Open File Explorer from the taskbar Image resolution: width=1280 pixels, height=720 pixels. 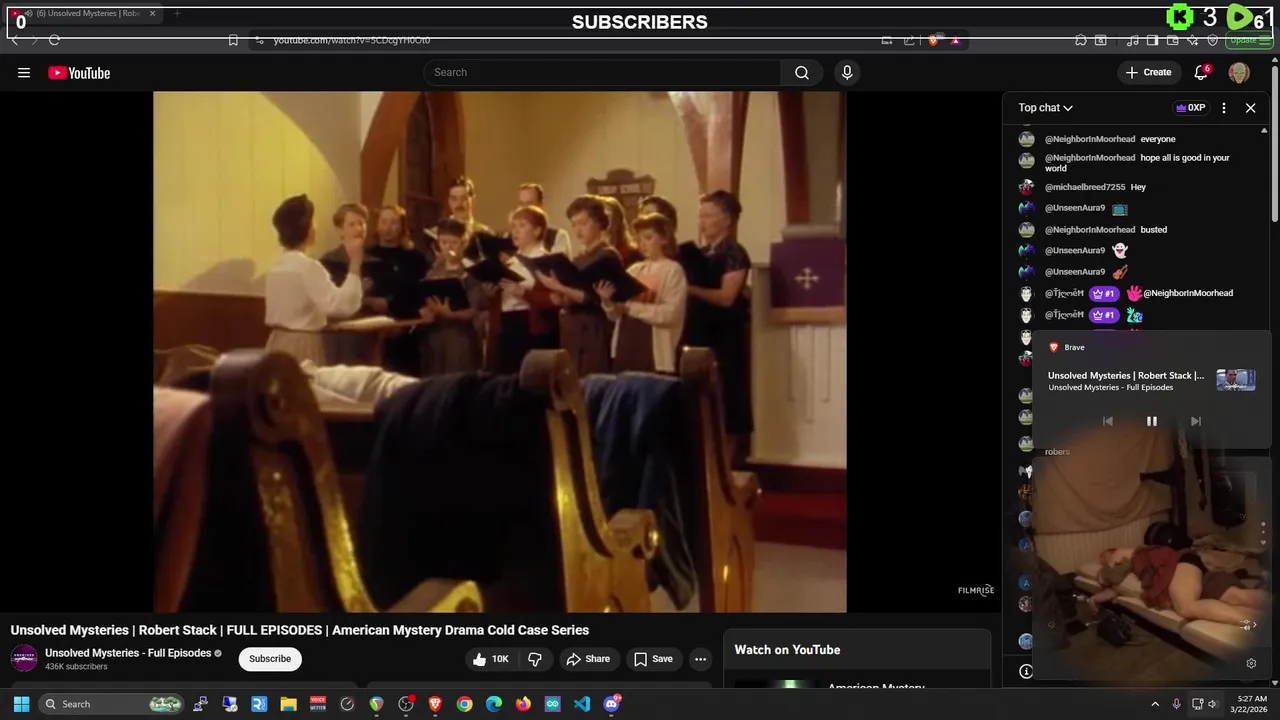288,704
